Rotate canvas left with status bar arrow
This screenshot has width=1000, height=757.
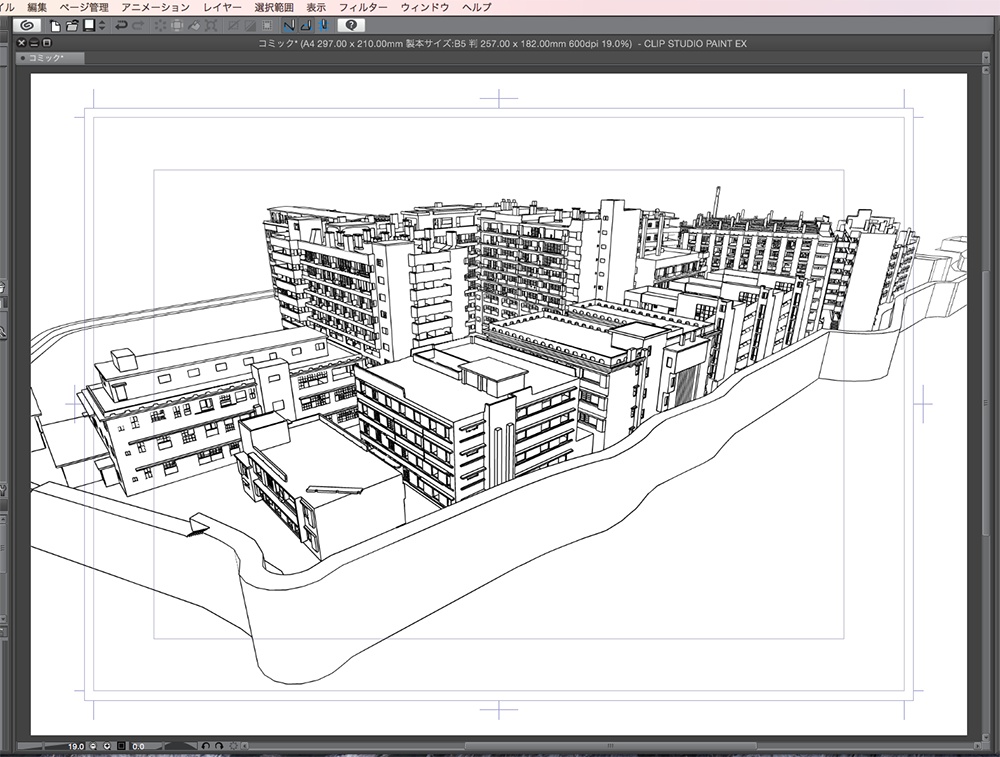point(204,746)
